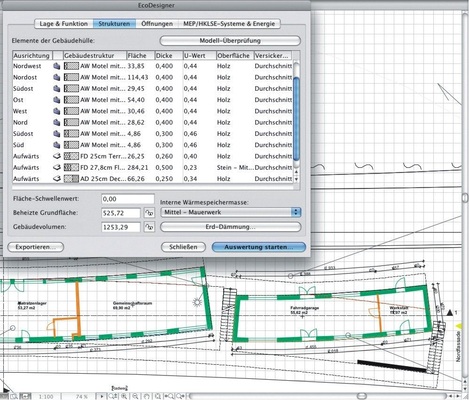Click the wall icon in the Nordost row
This screenshot has height=400, width=469.
[57, 77]
